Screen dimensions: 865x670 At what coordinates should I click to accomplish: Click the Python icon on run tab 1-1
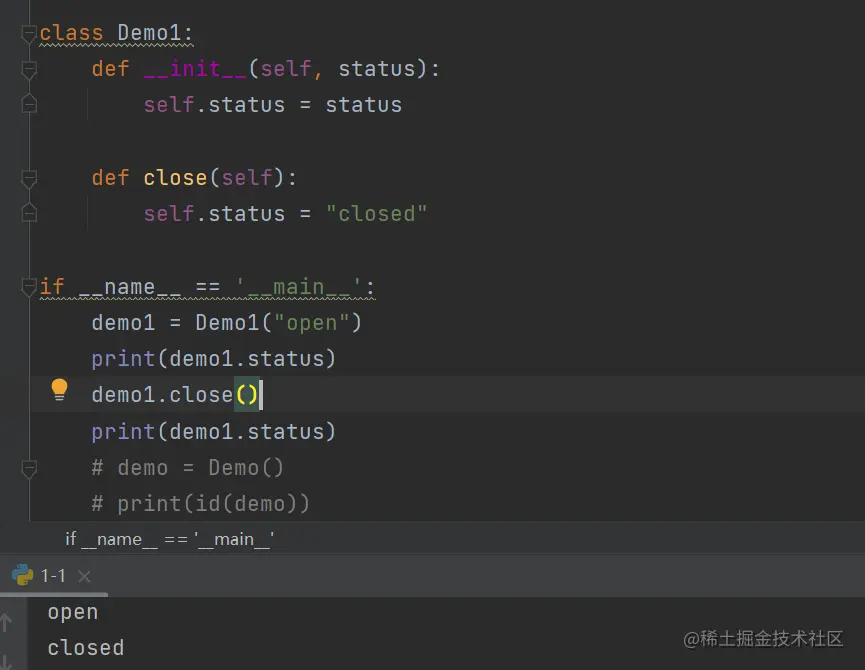point(23,575)
